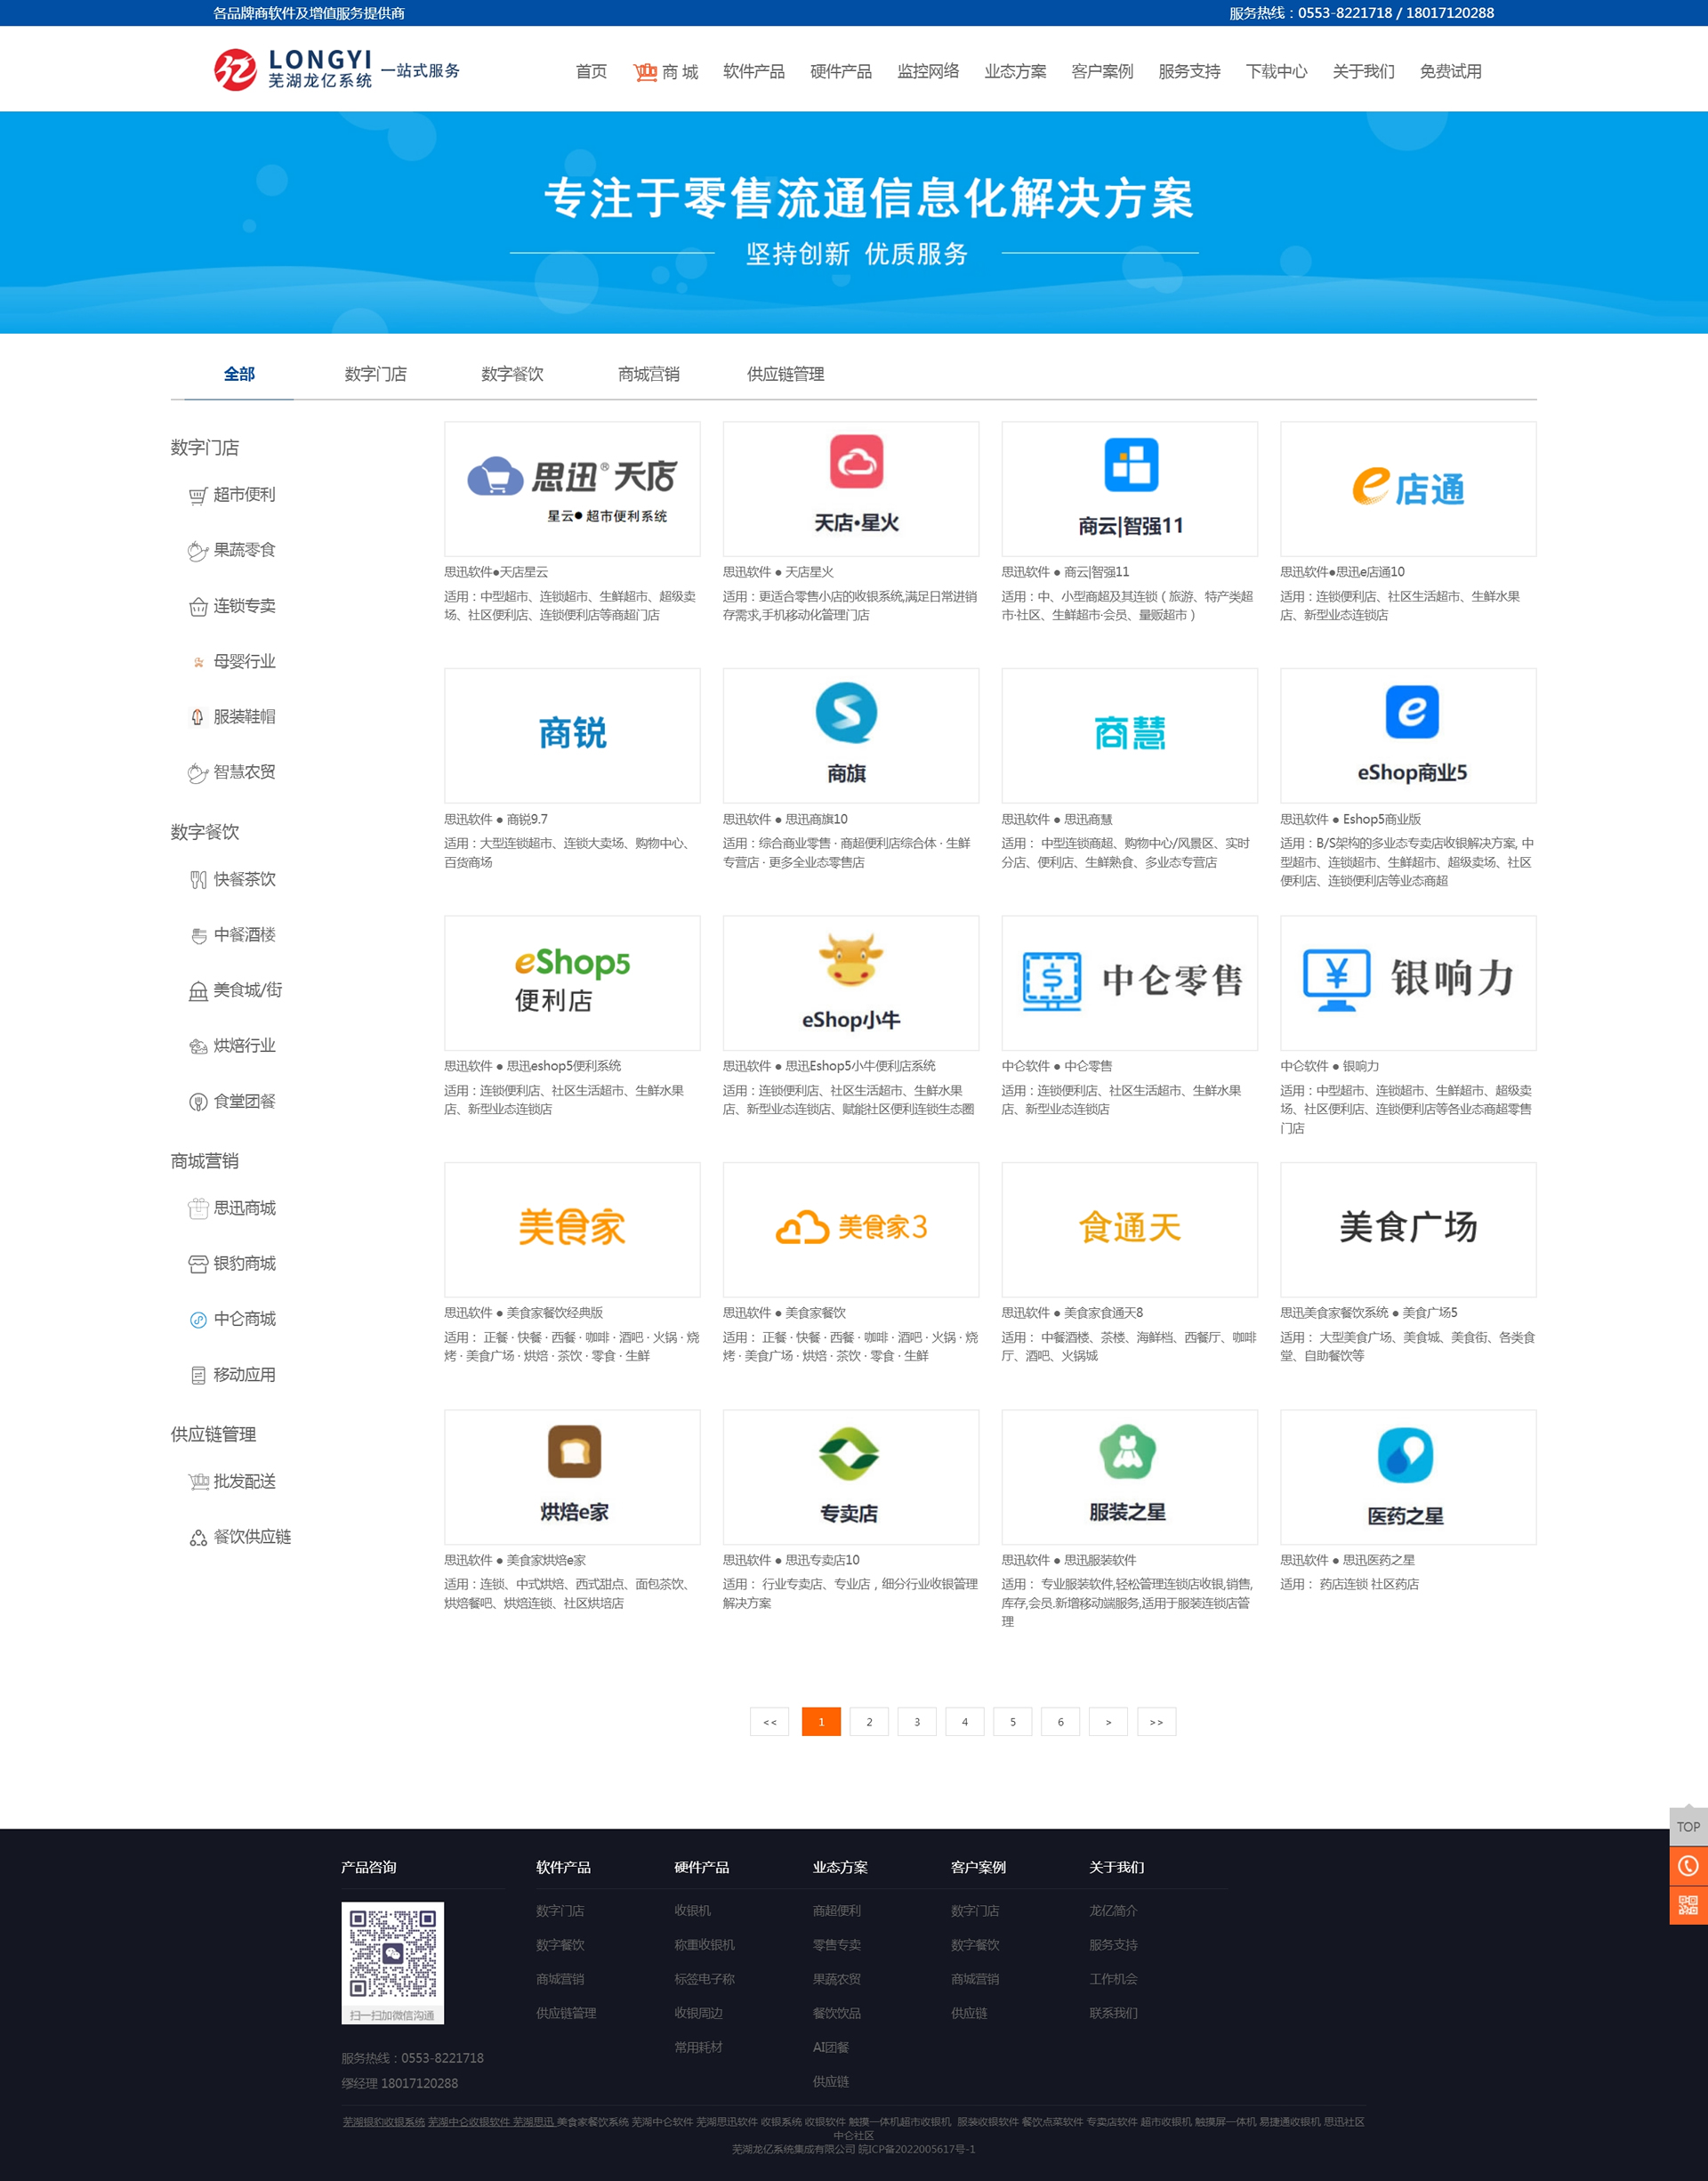1708x2181 pixels.
Task: Open 硬件产品 navigation menu
Action: click(841, 72)
